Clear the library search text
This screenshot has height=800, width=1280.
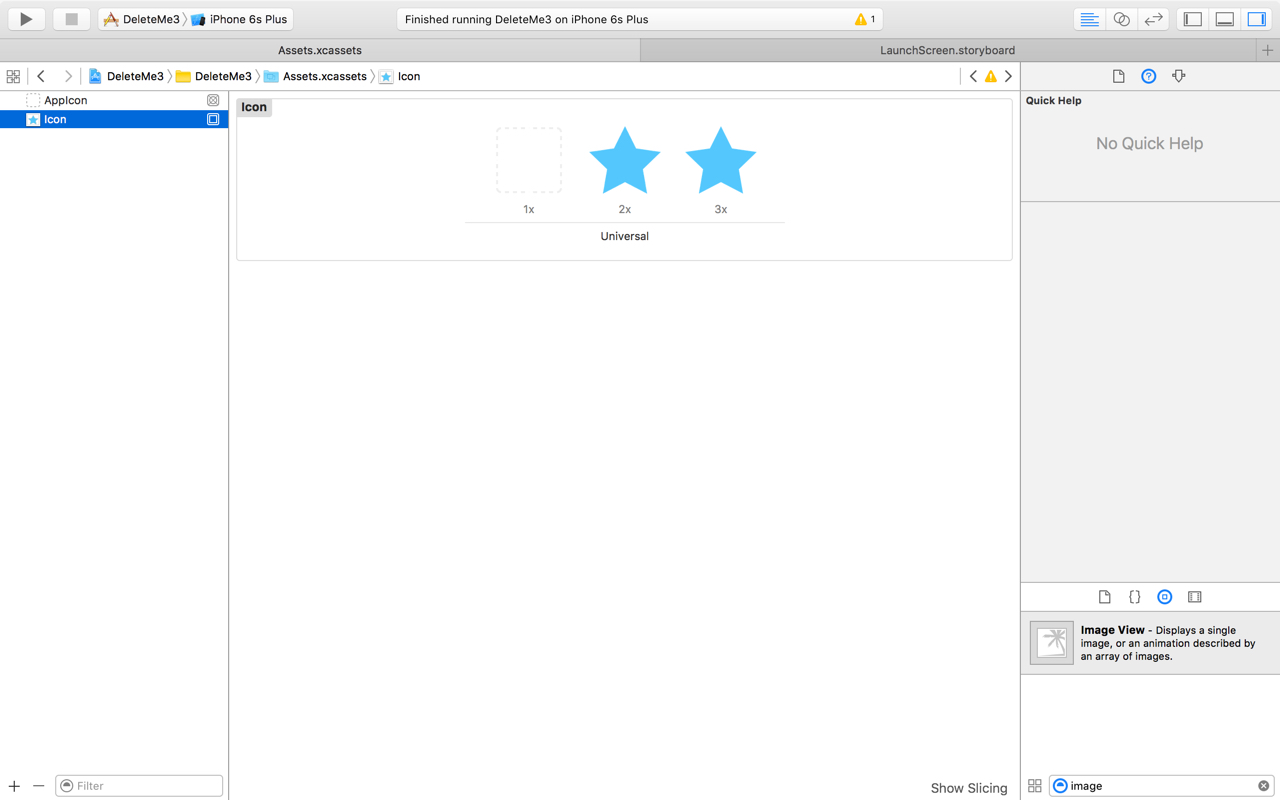[1263, 786]
